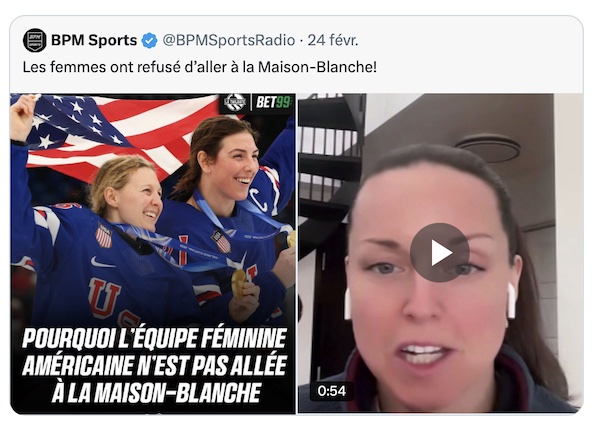Open the BPM Sports display name link
Viewport: 600px width, 435px height.
[94, 40]
